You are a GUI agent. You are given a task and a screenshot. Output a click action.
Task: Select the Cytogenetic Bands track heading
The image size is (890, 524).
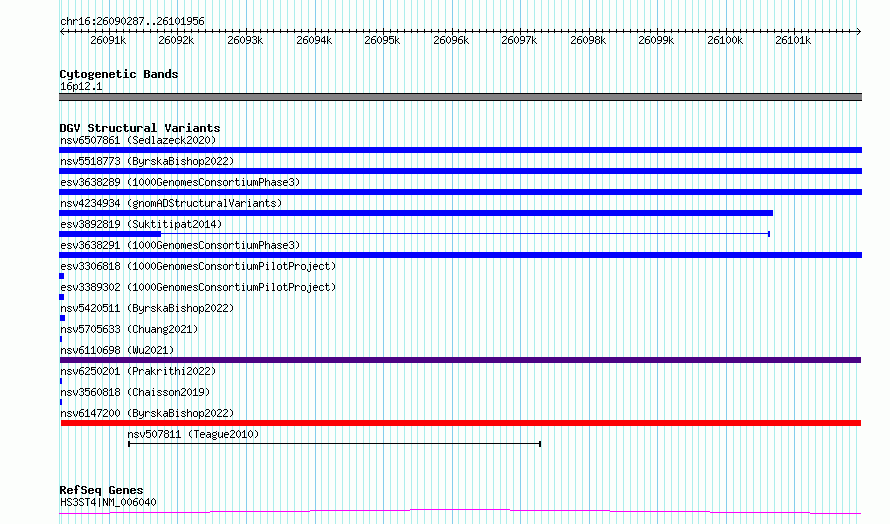(x=119, y=74)
